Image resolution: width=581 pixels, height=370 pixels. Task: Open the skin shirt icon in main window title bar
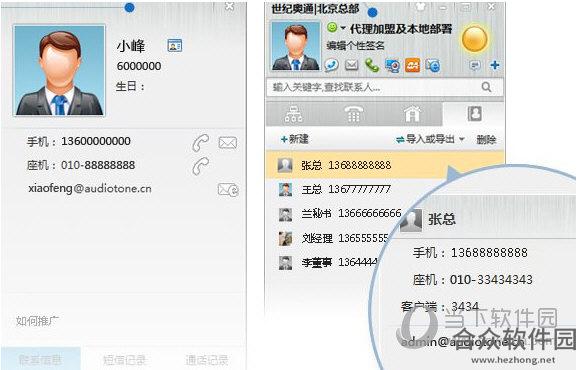point(420,7)
